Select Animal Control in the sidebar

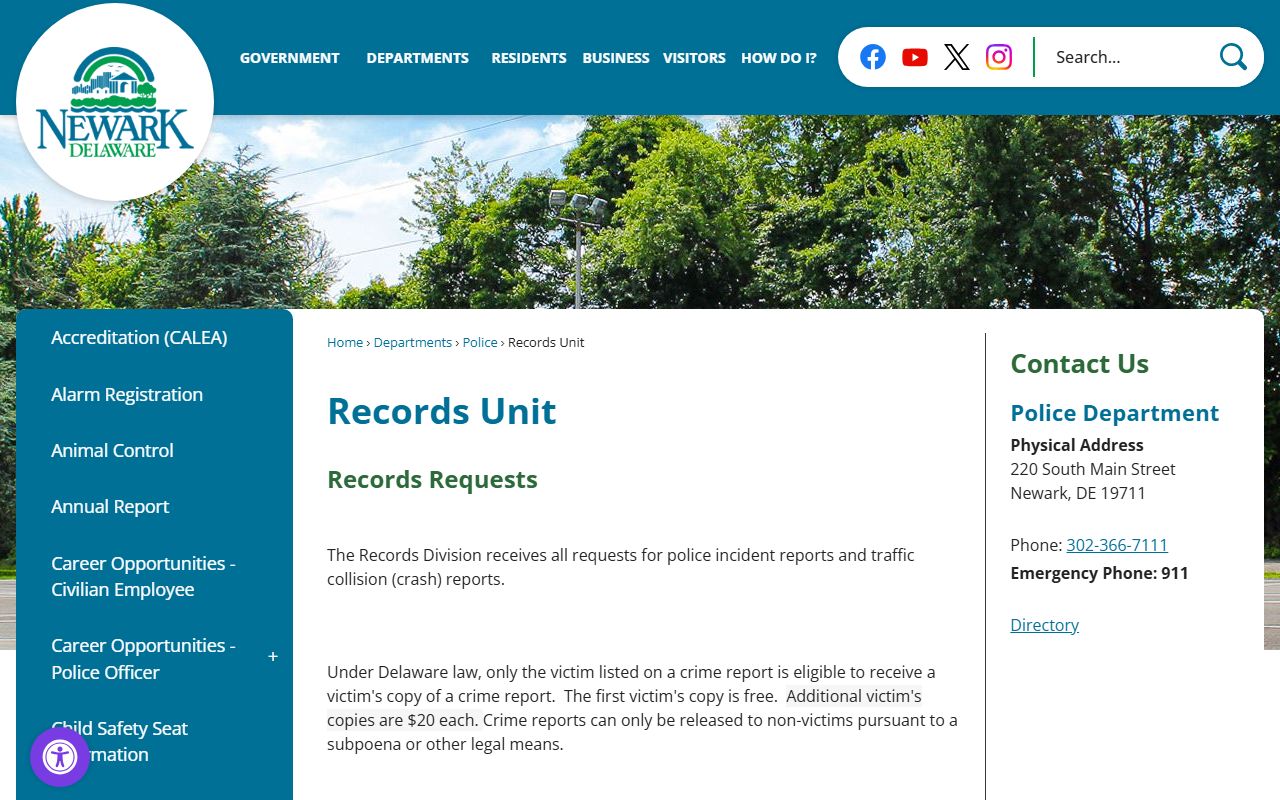112,450
